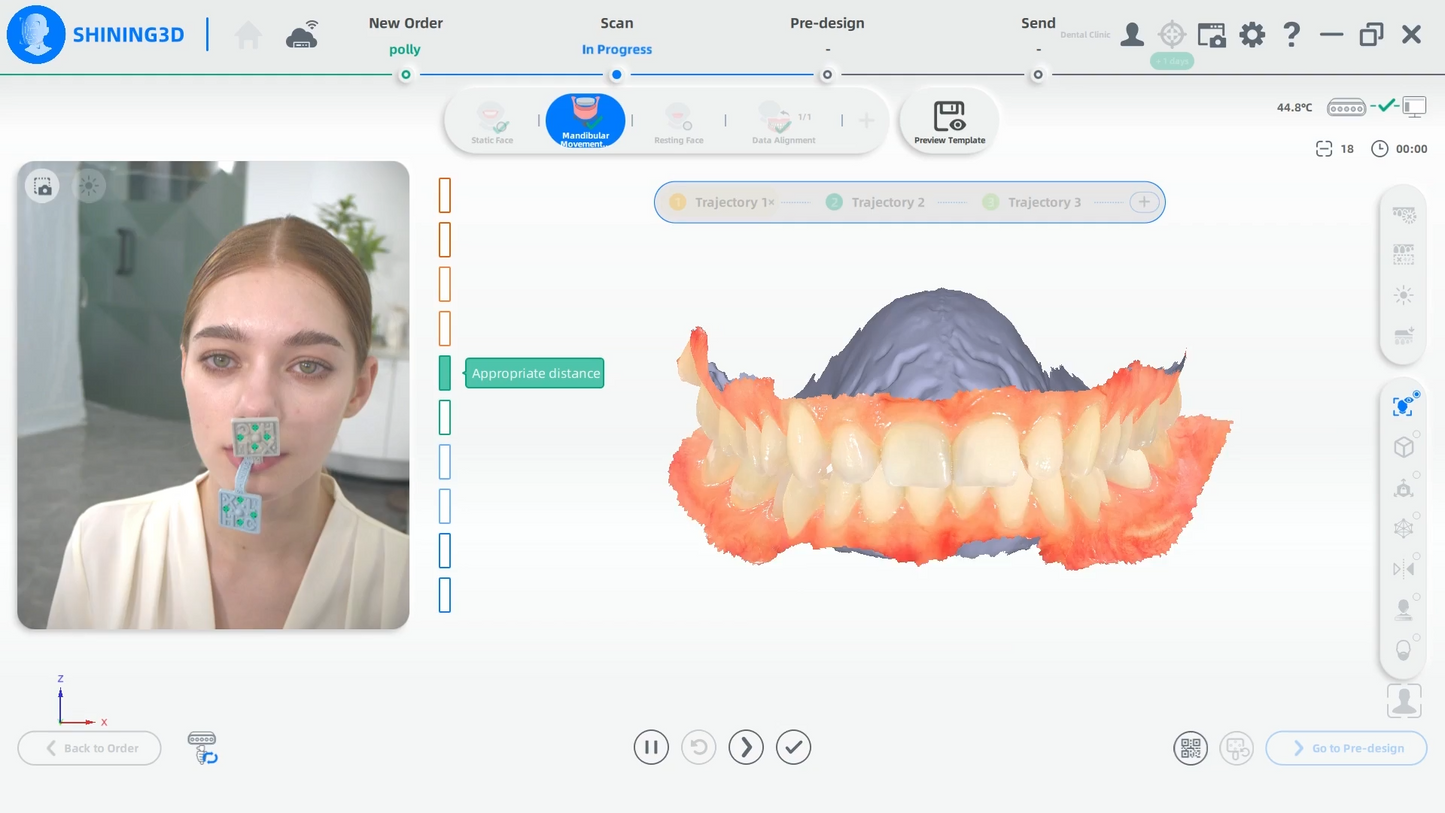The height and width of the screenshot is (813, 1445).
Task: Click the computer connection status icon
Action: 1414,106
